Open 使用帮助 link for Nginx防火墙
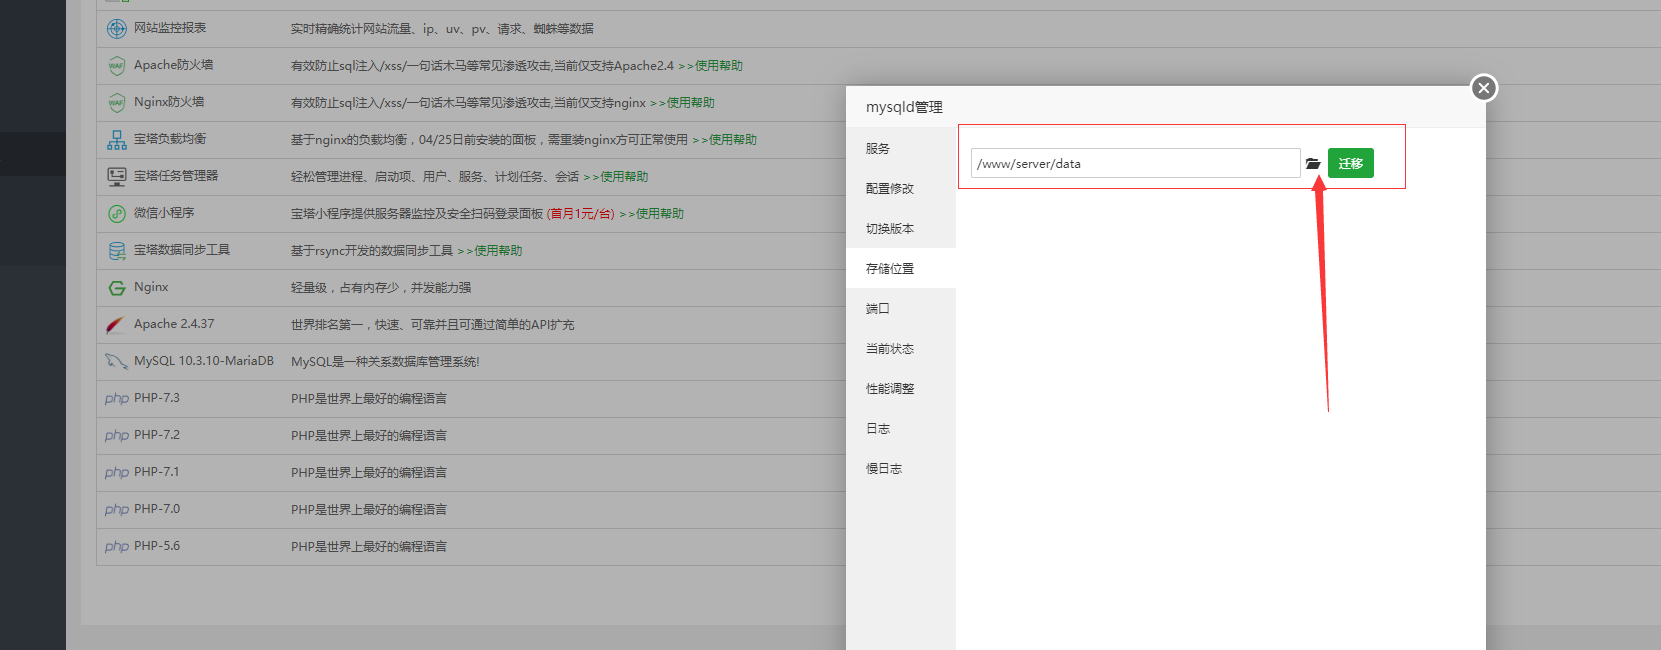The width and height of the screenshot is (1661, 650). [x=682, y=102]
